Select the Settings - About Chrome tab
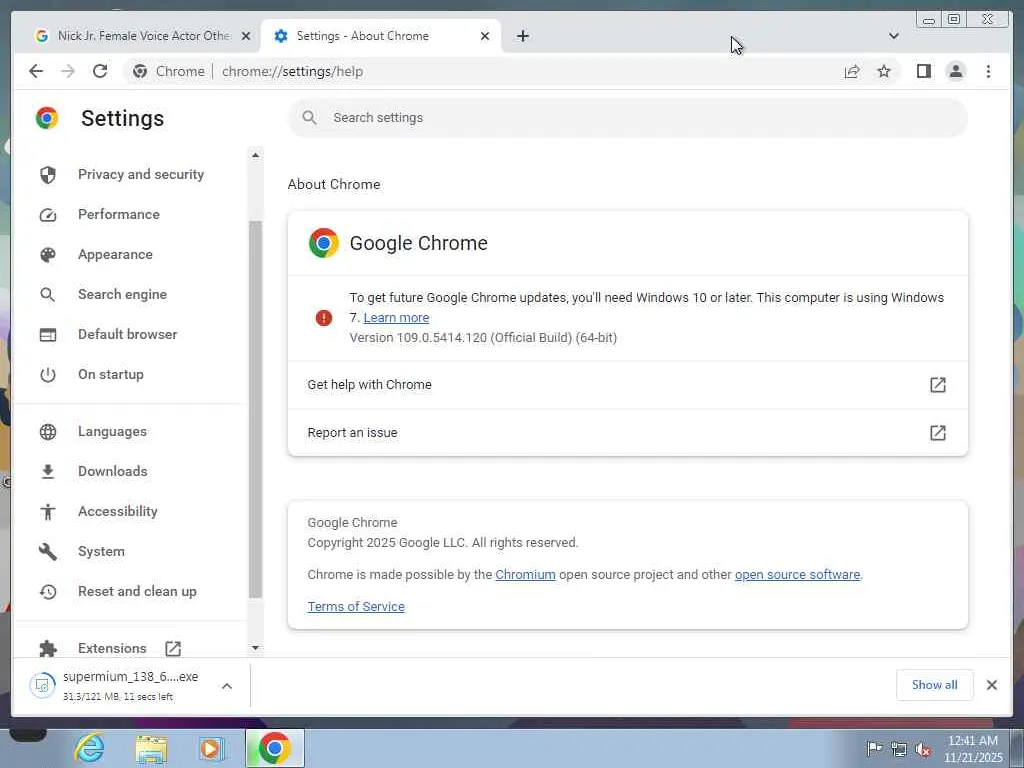This screenshot has height=768, width=1024. [381, 36]
